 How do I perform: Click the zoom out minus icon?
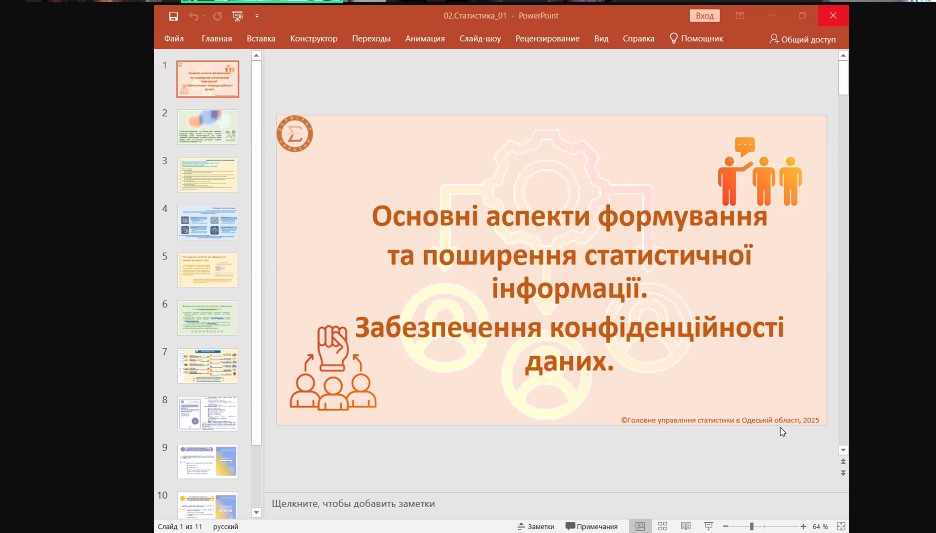pyautogui.click(x=726, y=526)
